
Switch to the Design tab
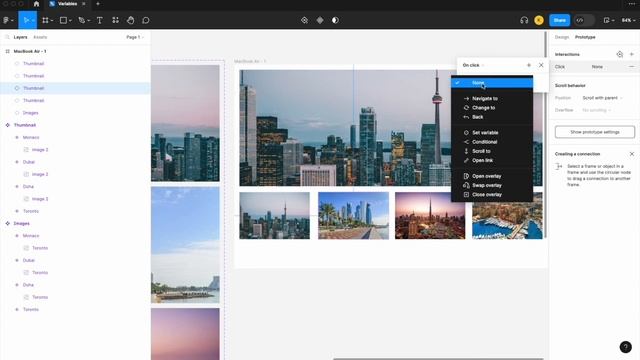[x=562, y=37]
